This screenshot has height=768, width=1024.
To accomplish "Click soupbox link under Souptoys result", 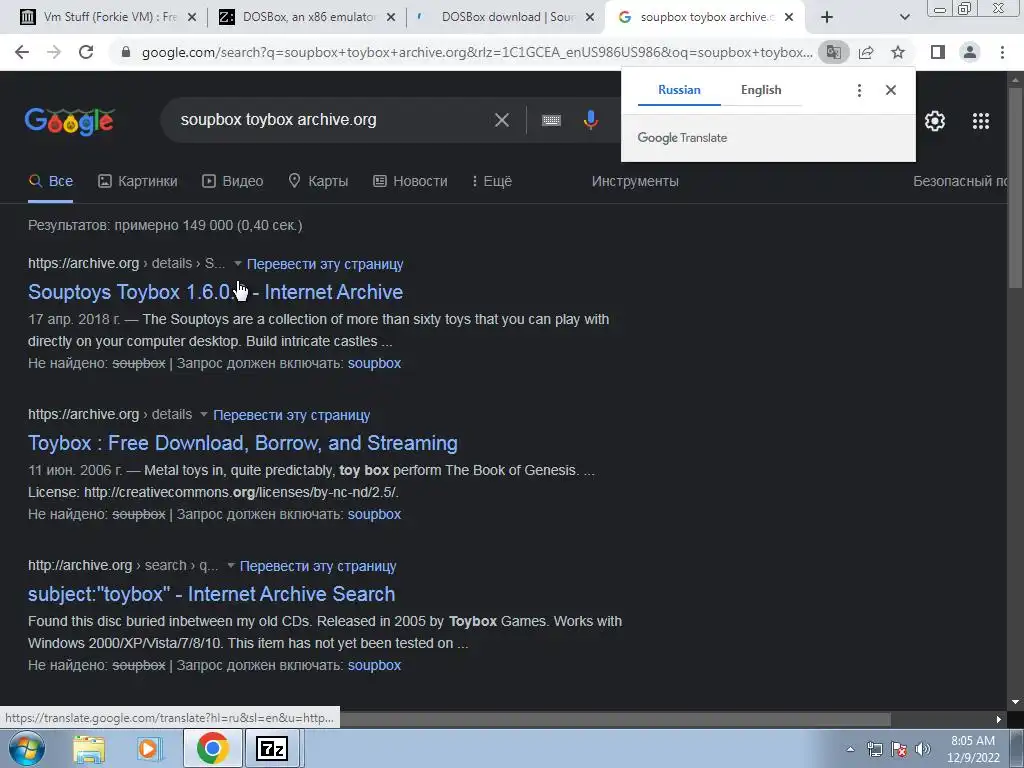I will 374,363.
